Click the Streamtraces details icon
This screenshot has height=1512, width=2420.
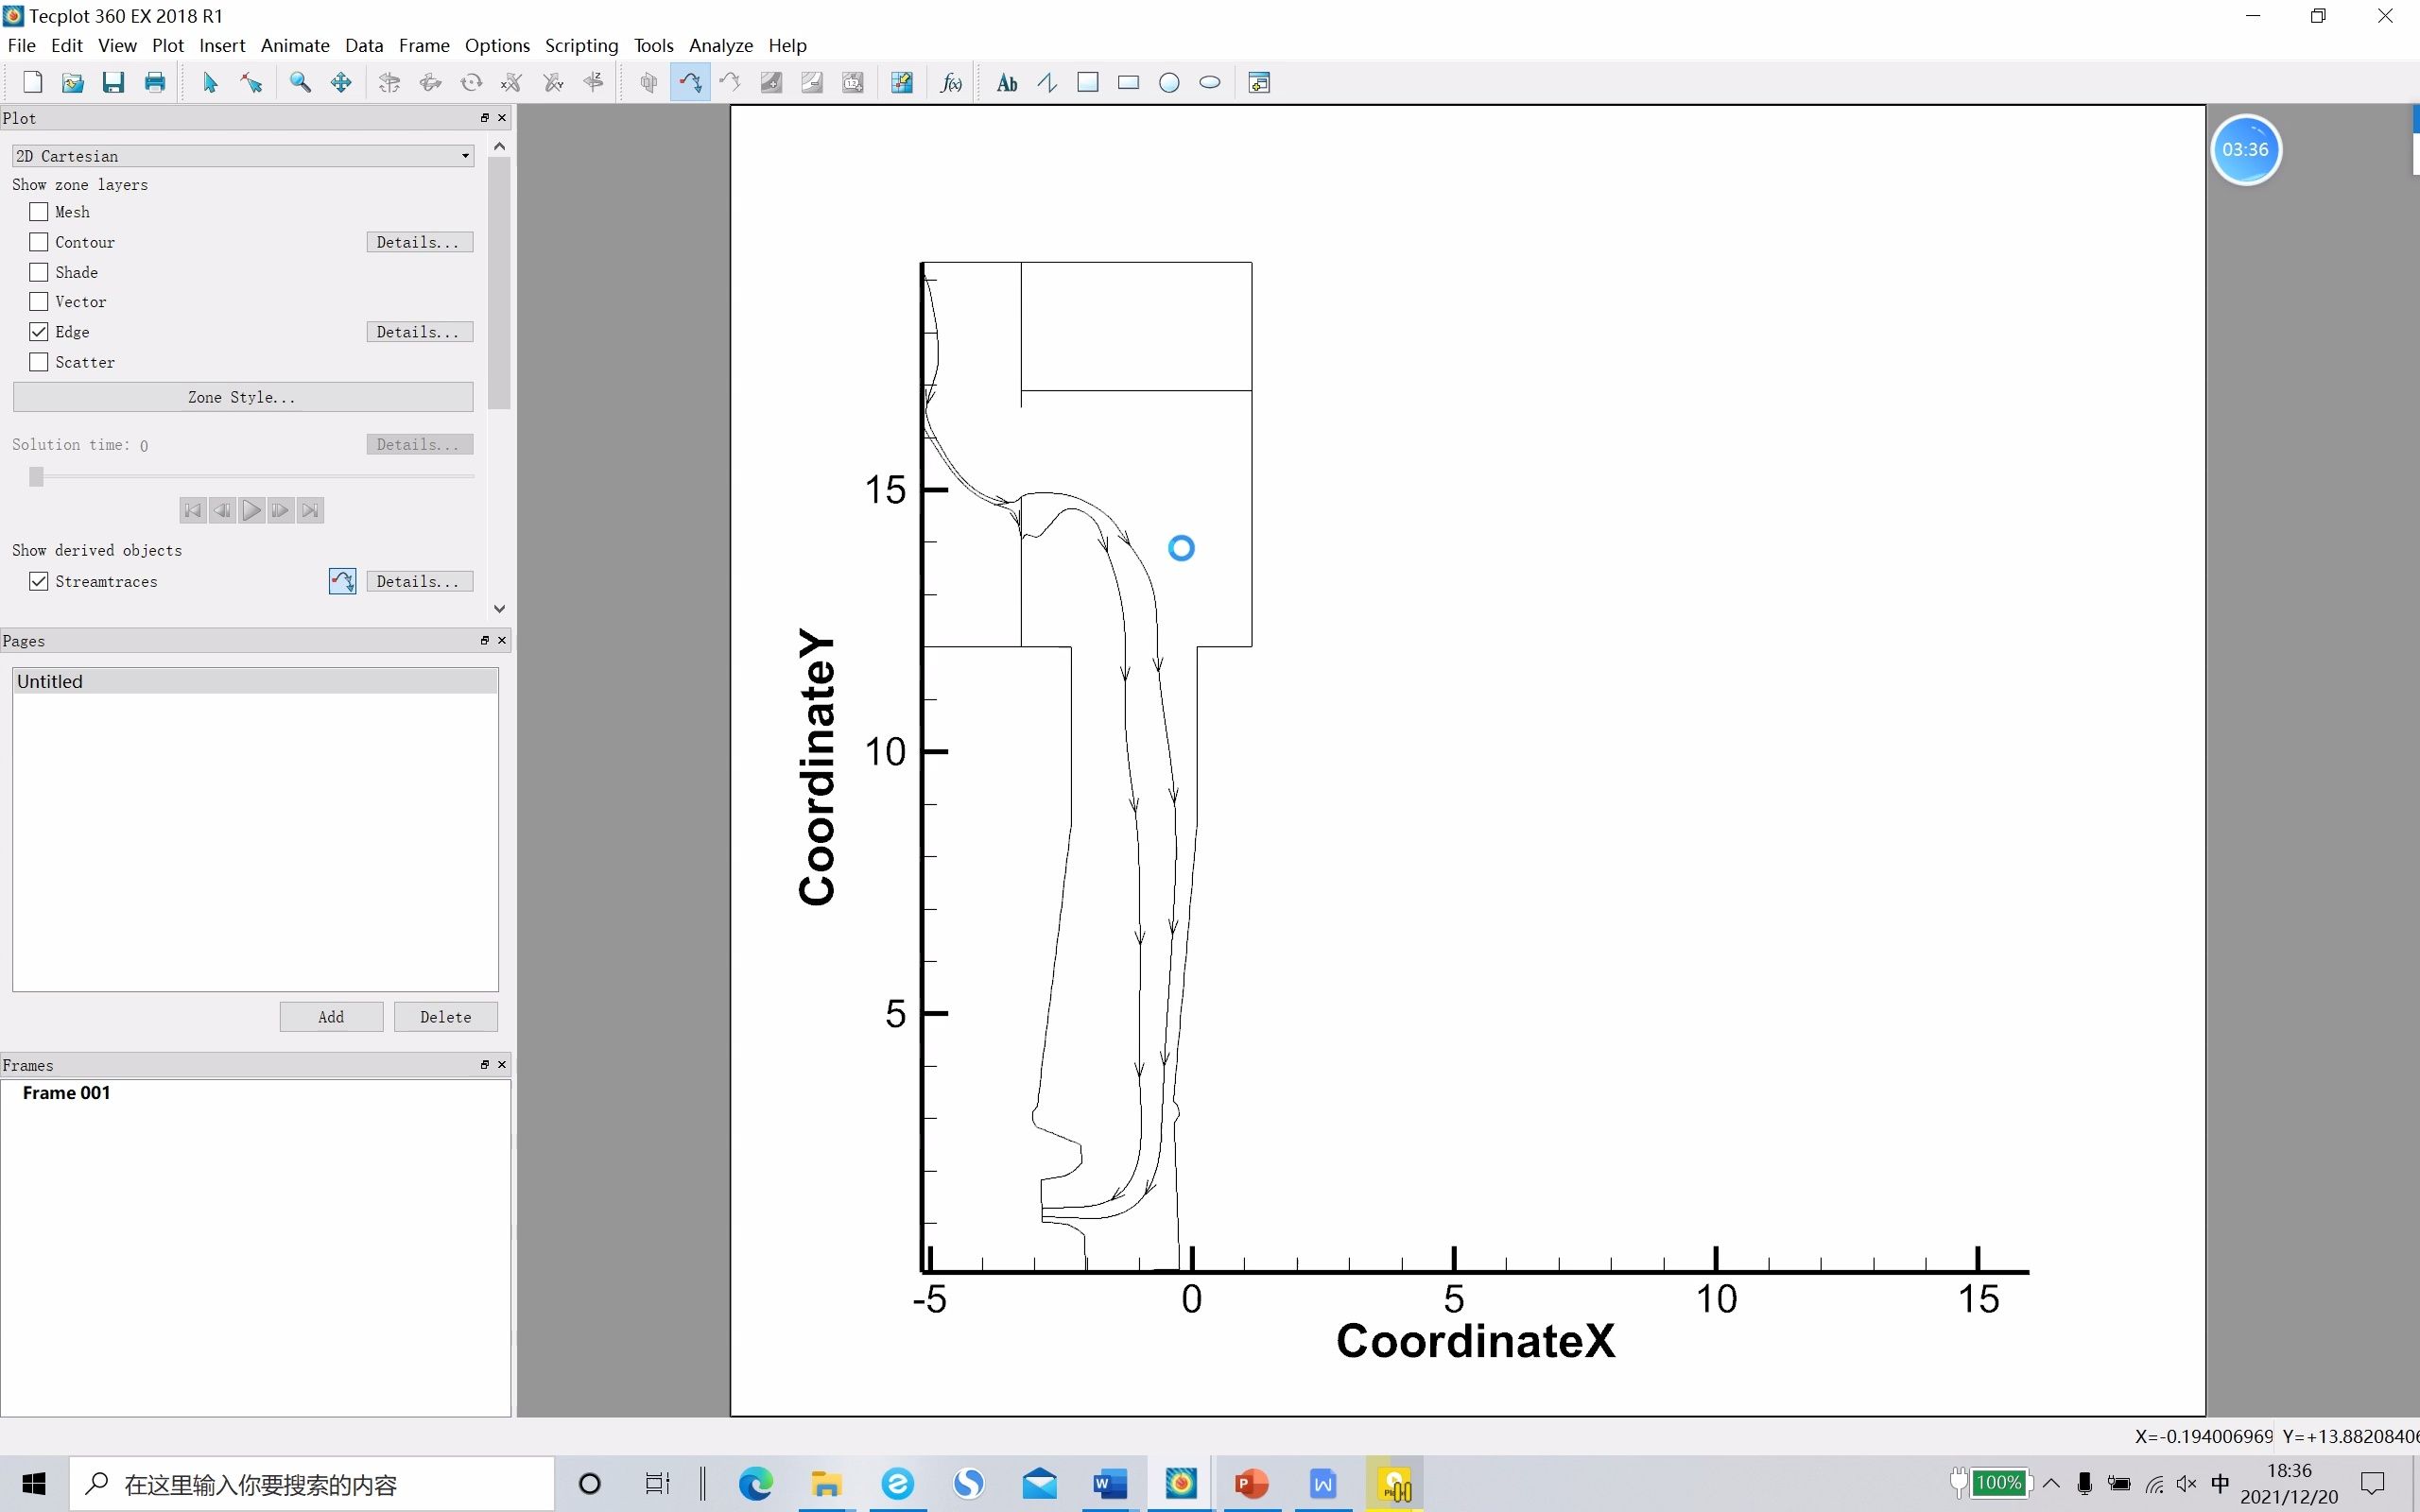coord(341,580)
